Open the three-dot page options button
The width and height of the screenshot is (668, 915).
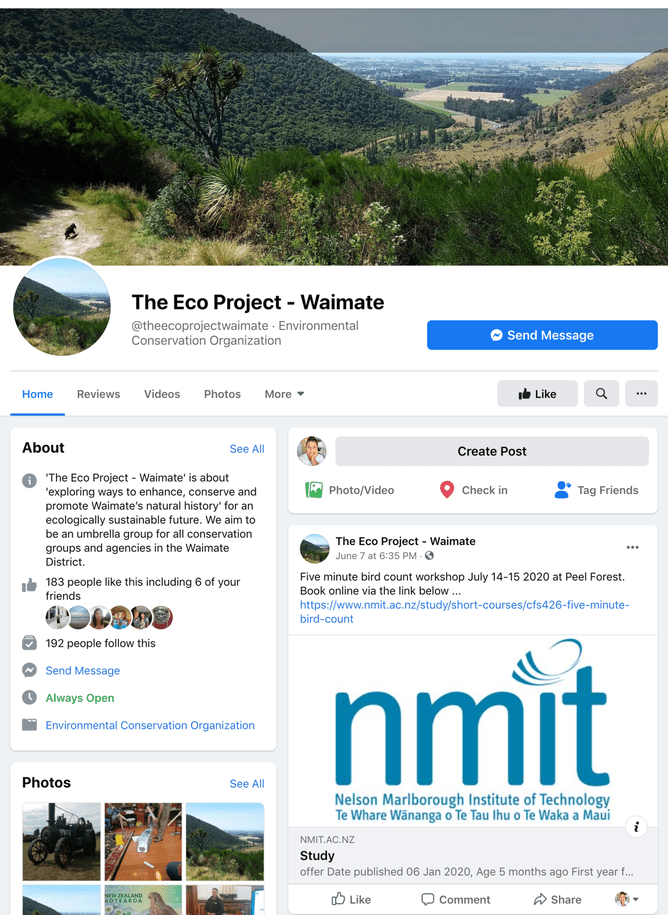(x=641, y=394)
